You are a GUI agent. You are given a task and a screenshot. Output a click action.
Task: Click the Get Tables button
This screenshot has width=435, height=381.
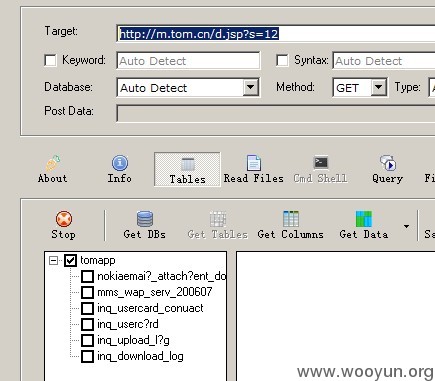tap(218, 225)
